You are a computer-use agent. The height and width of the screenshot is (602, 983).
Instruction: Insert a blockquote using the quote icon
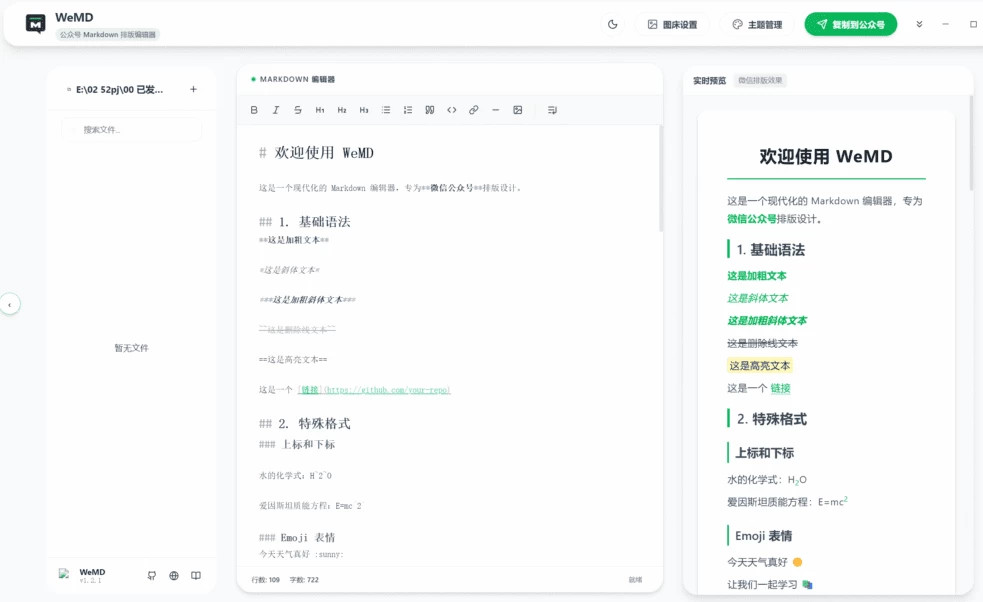coord(430,110)
